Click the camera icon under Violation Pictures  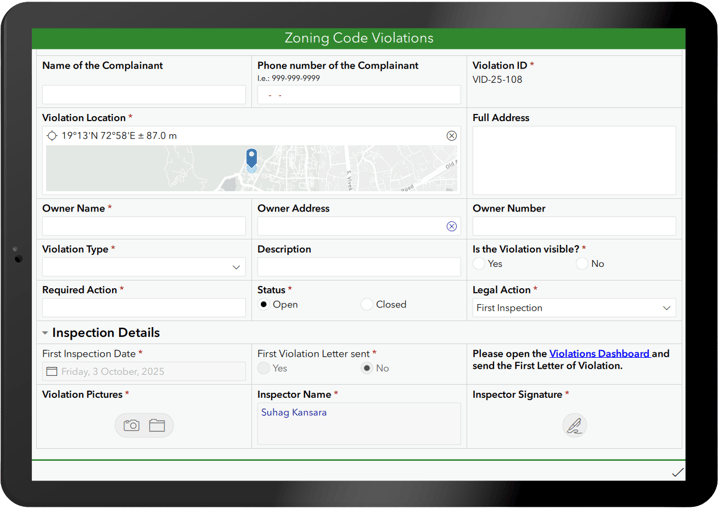131,425
